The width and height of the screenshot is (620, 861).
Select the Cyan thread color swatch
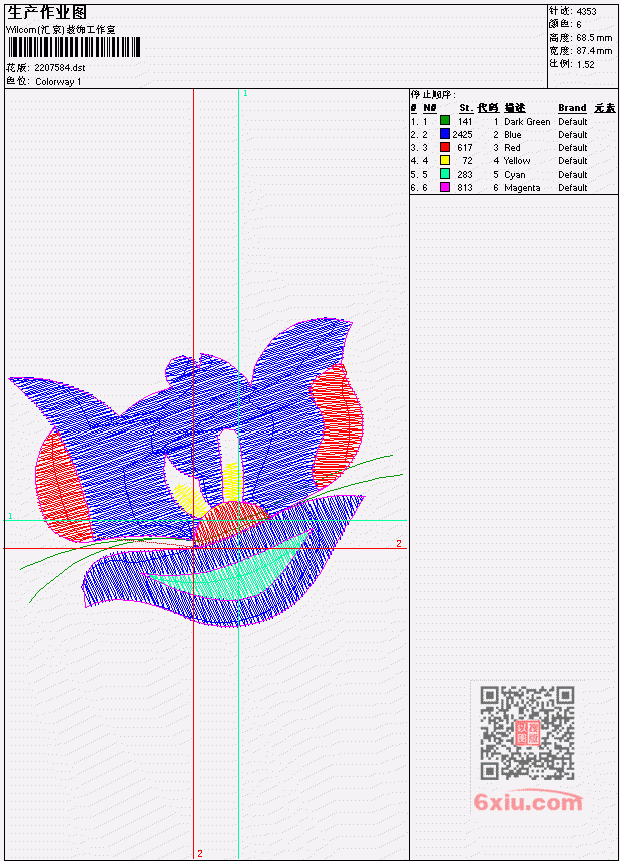pos(445,174)
